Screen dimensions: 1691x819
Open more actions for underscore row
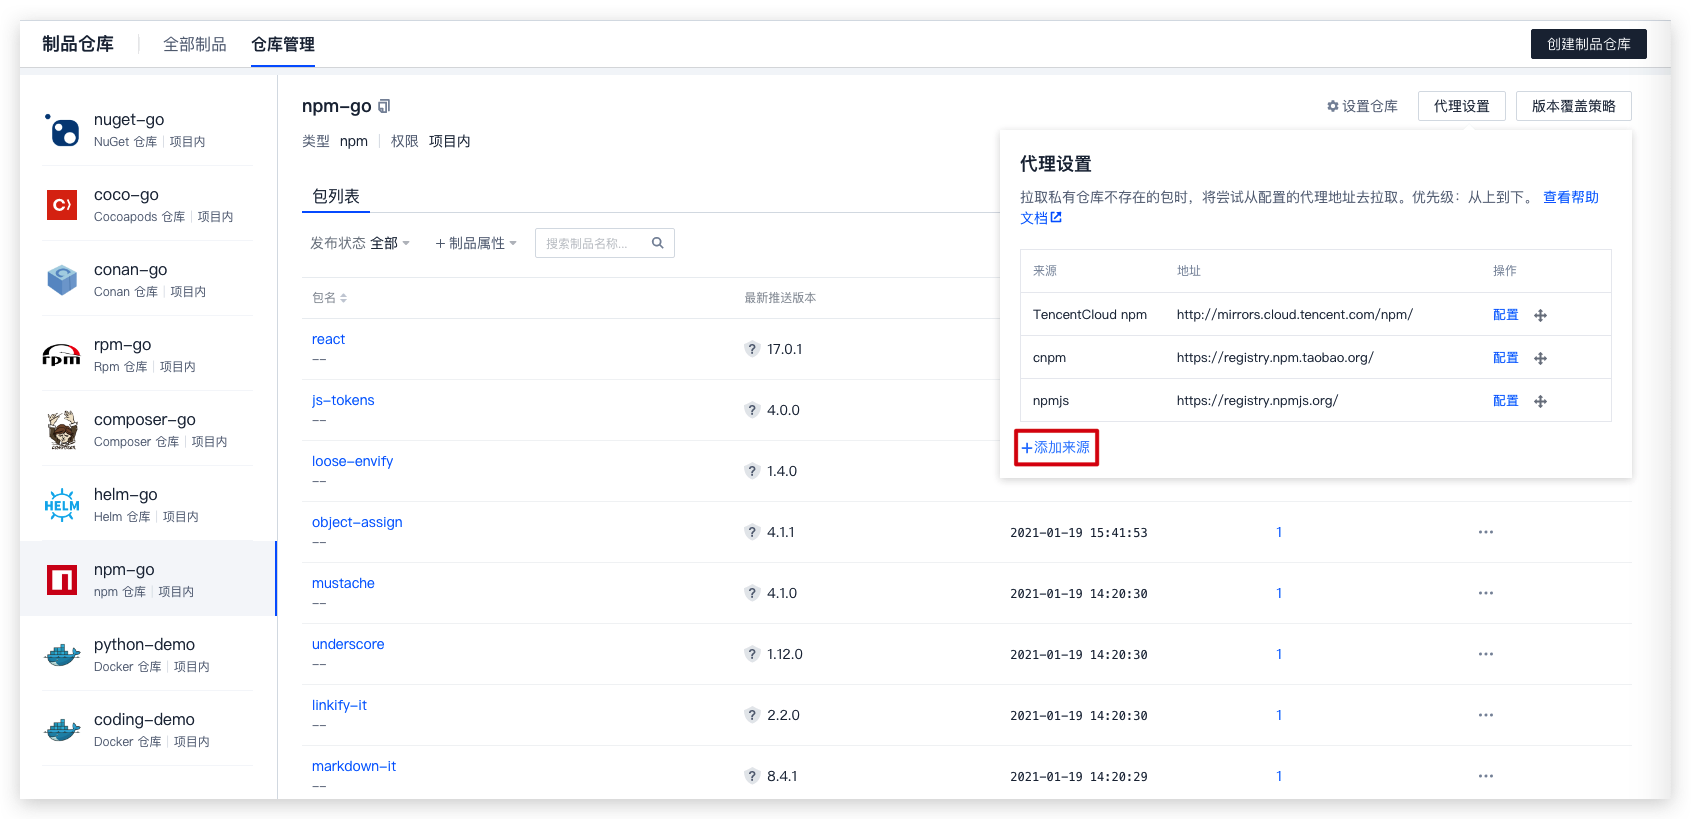tap(1486, 654)
